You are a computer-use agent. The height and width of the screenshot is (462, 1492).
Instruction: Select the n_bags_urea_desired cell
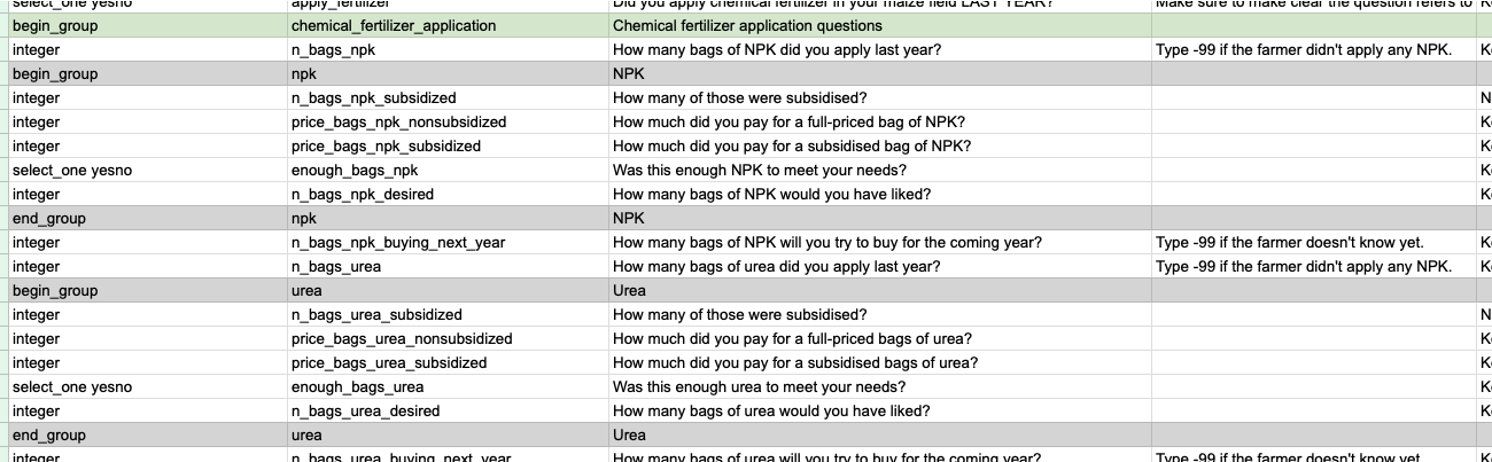[x=365, y=411]
